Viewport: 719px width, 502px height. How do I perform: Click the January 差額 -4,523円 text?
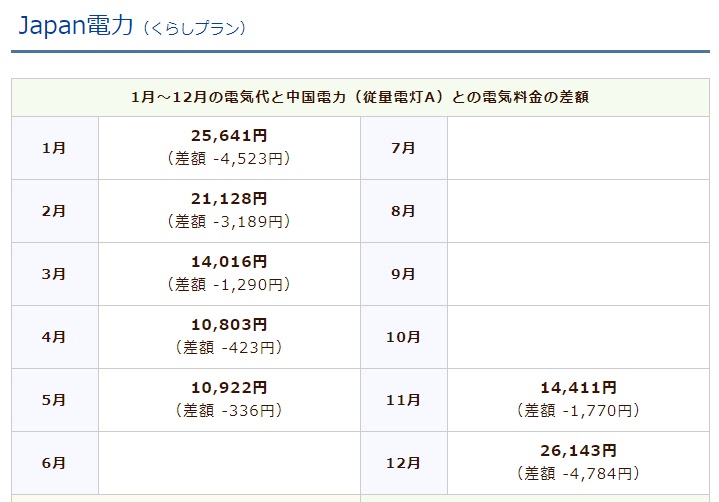(x=229, y=159)
